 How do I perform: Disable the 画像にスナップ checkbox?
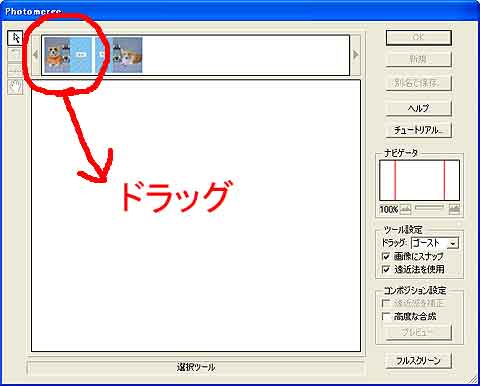coord(386,256)
